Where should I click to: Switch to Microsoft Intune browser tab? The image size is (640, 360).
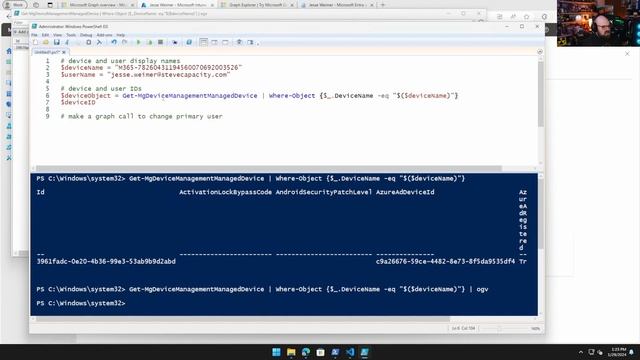tap(178, 5)
